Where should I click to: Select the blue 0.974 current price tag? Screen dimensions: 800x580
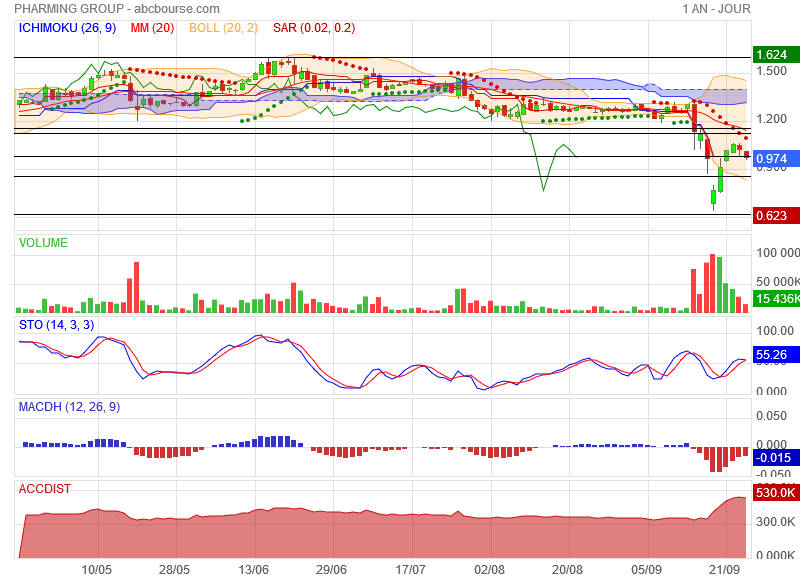(x=771, y=159)
